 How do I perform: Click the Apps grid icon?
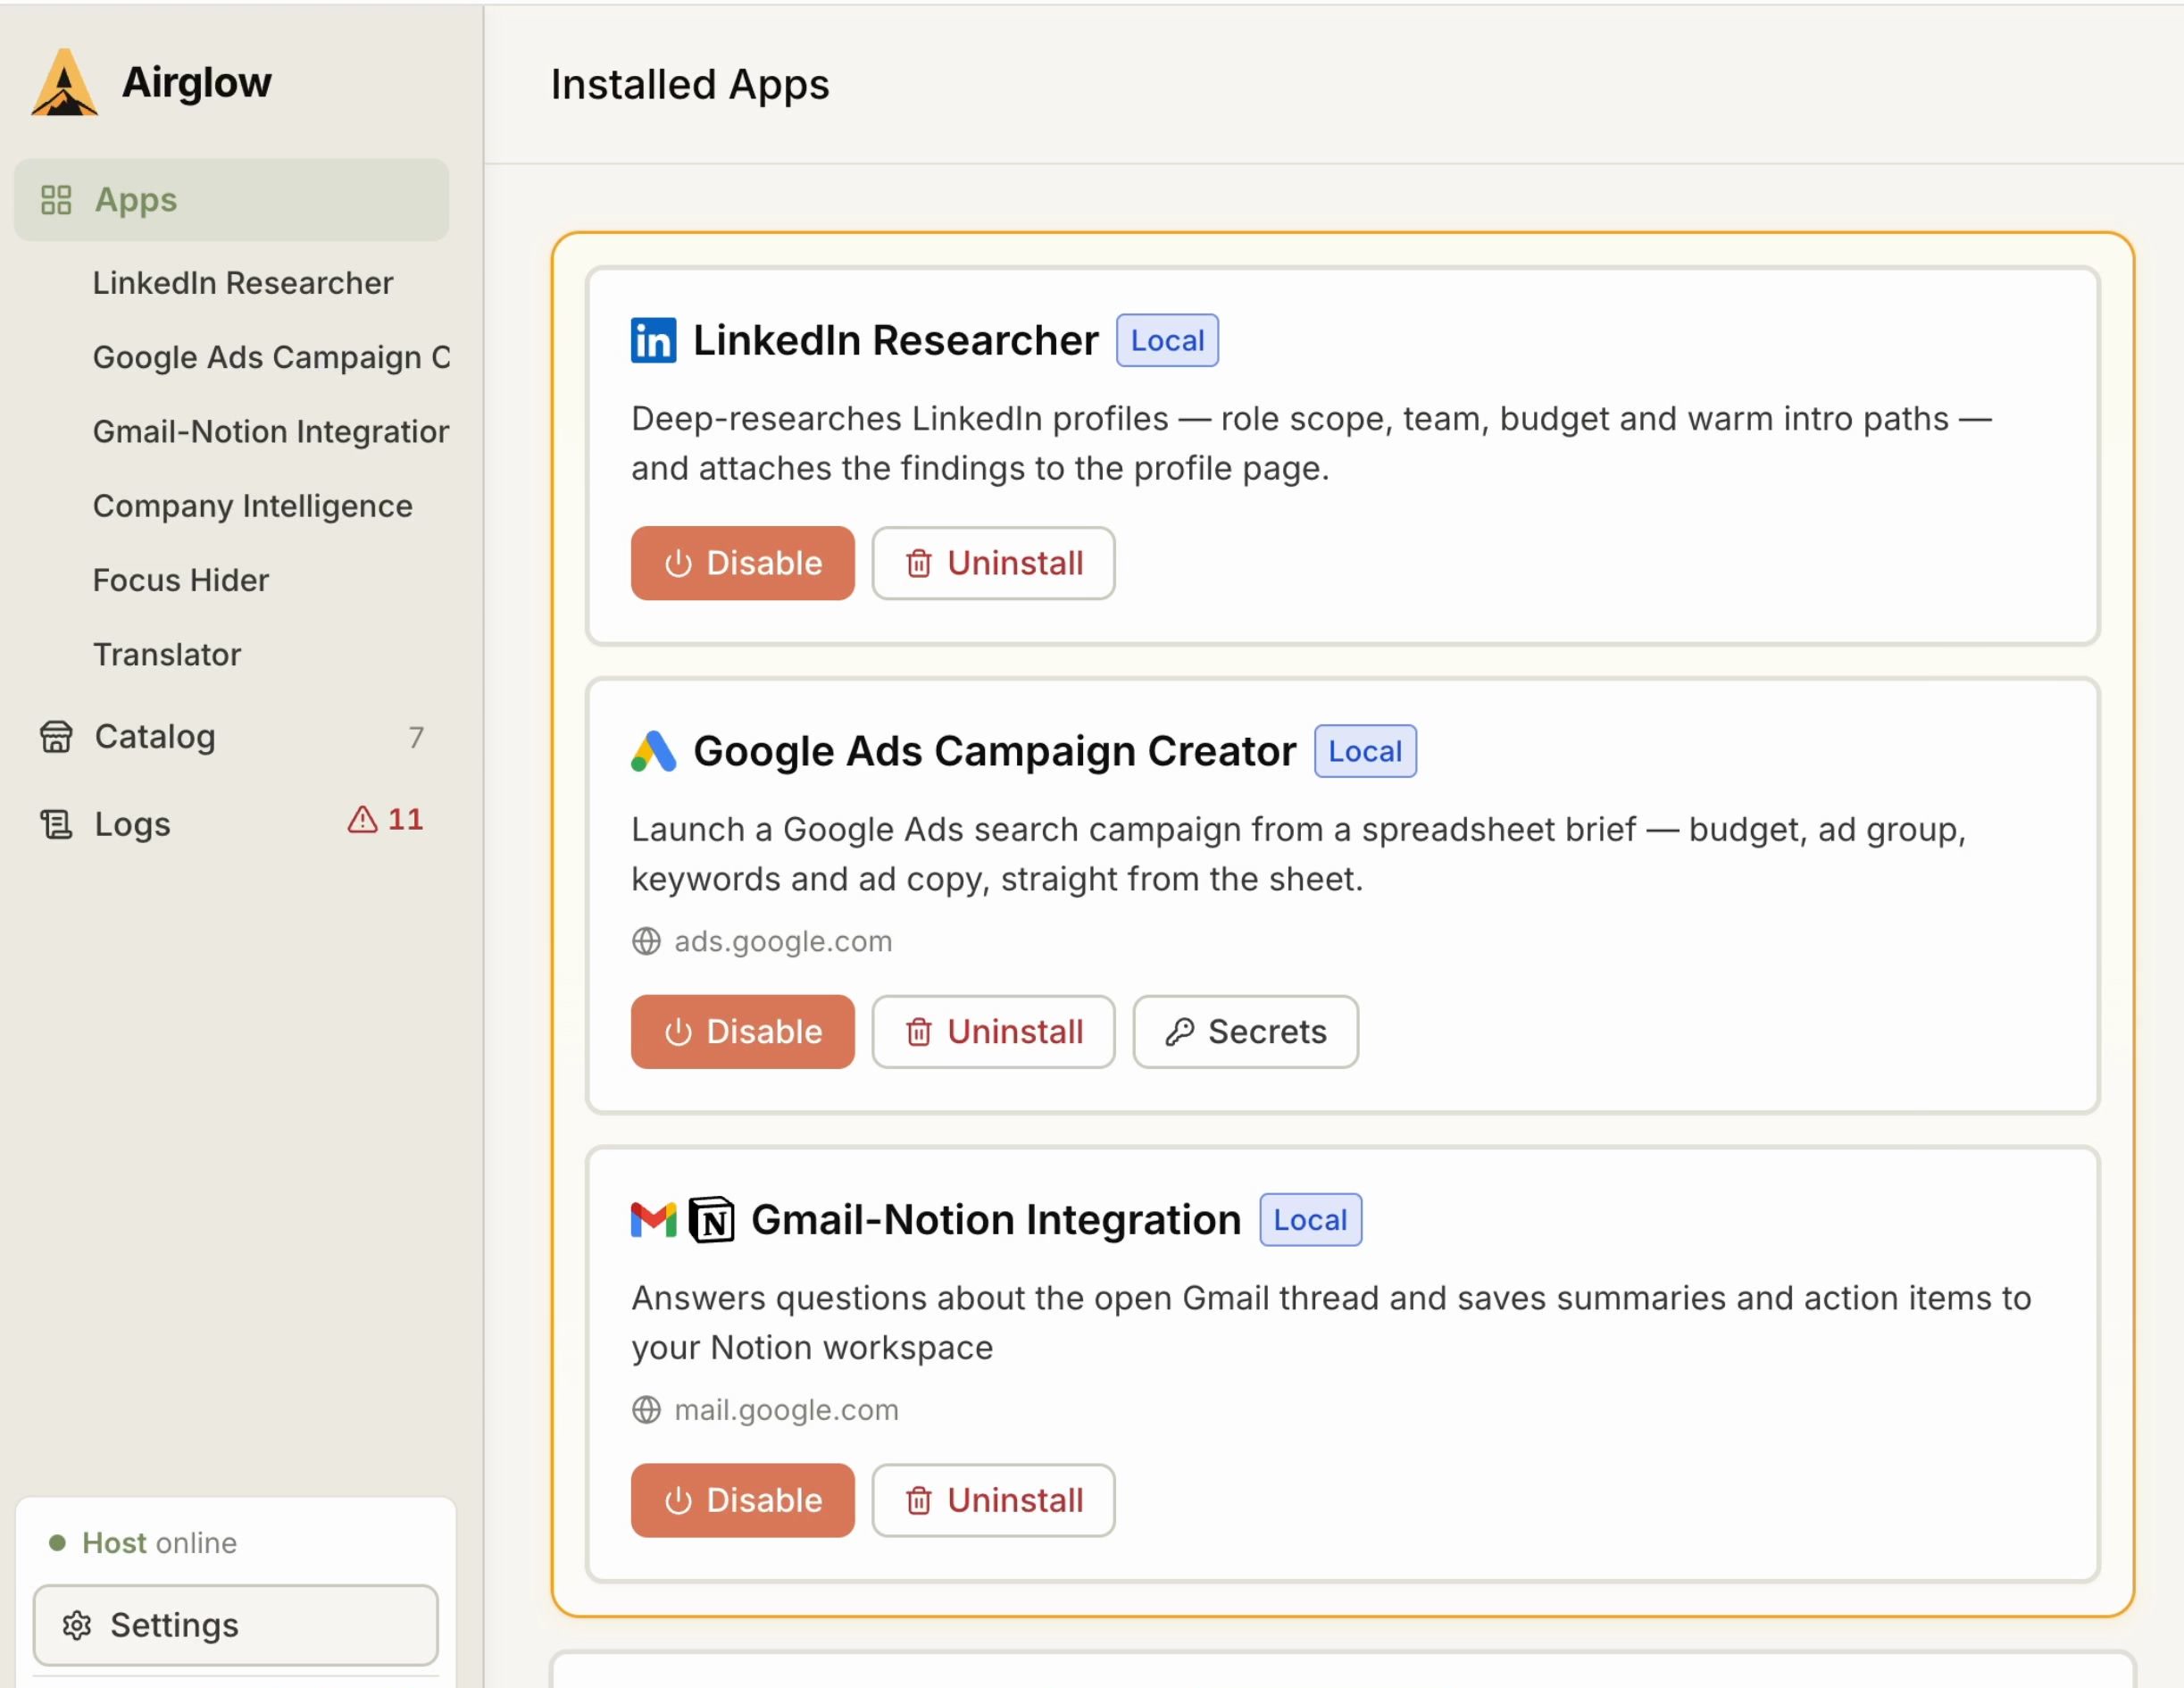(x=56, y=200)
